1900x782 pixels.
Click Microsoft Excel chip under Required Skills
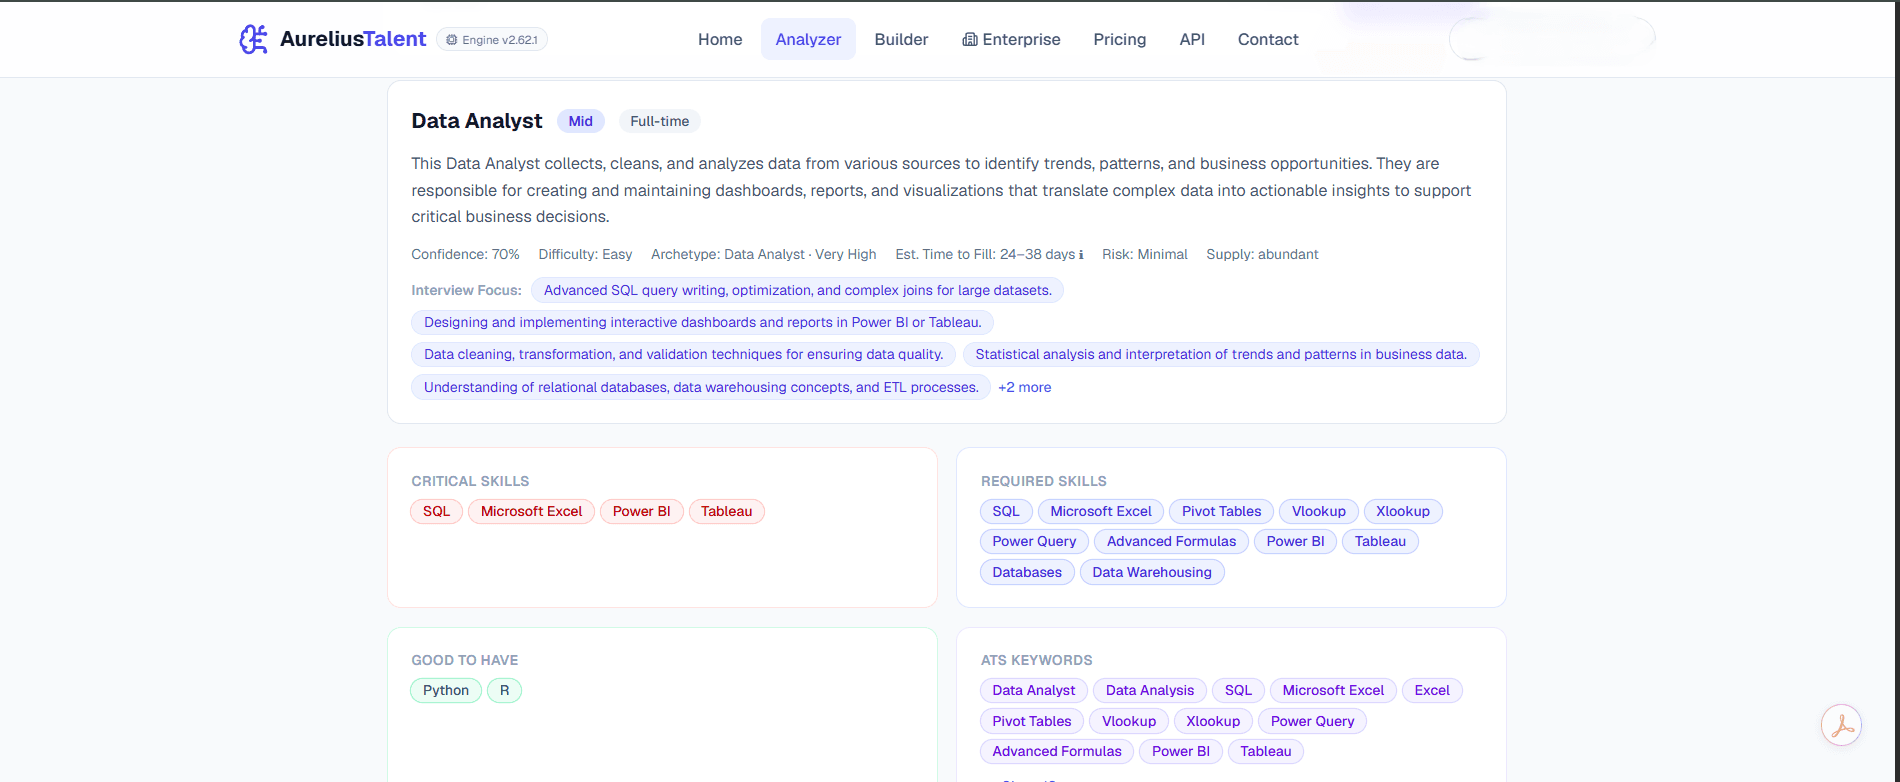click(1101, 511)
